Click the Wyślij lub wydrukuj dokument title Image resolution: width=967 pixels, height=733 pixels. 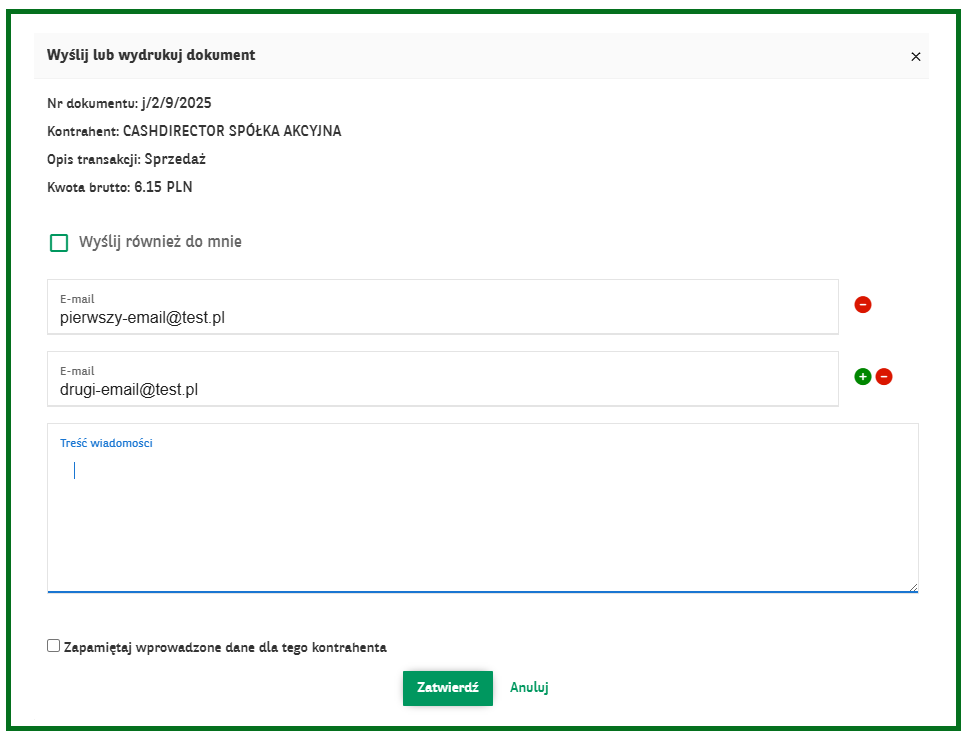pos(151,55)
